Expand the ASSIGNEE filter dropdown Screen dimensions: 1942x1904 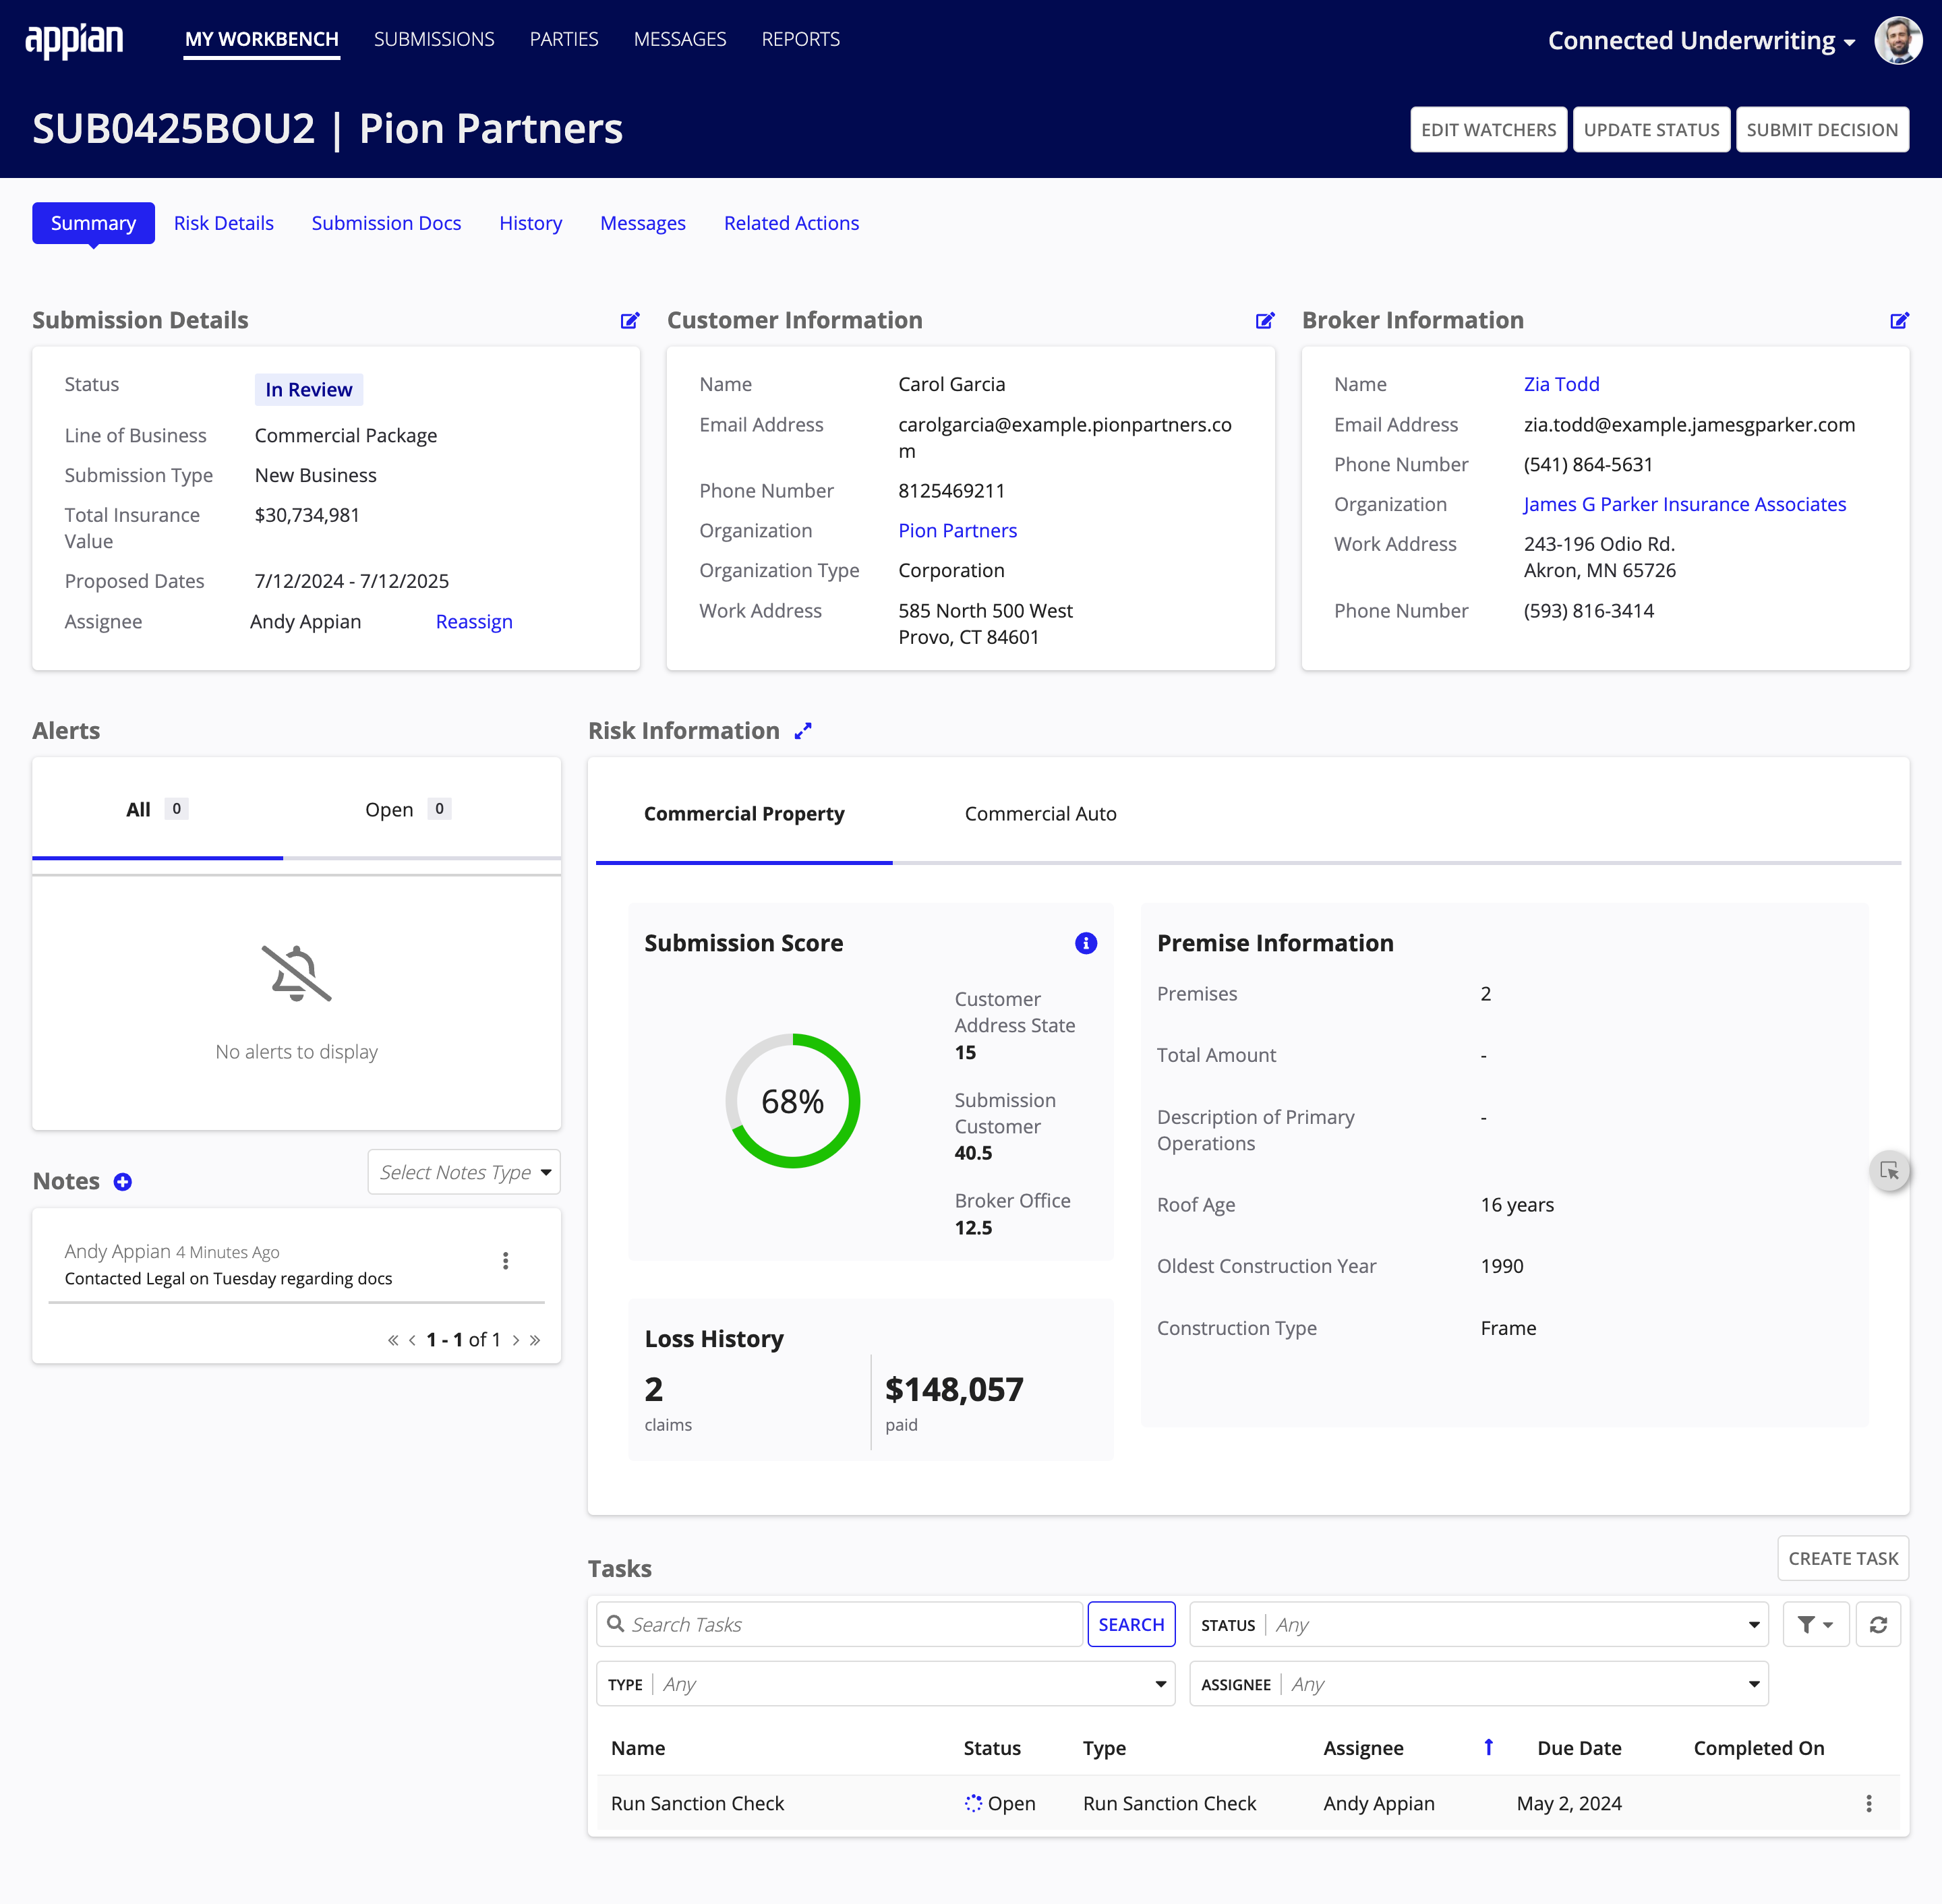[1478, 1685]
